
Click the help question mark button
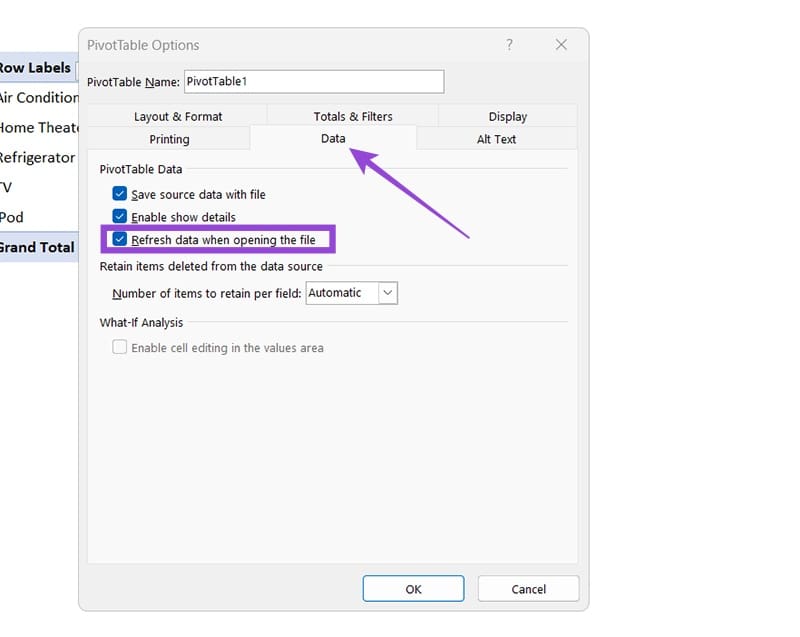pyautogui.click(x=509, y=45)
